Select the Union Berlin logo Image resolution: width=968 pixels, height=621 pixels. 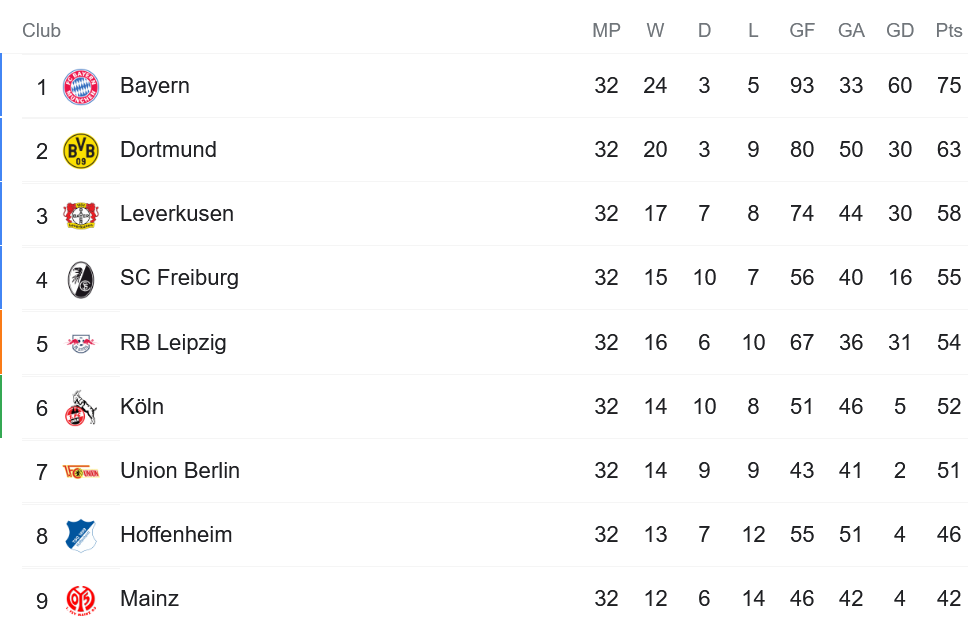pos(81,471)
